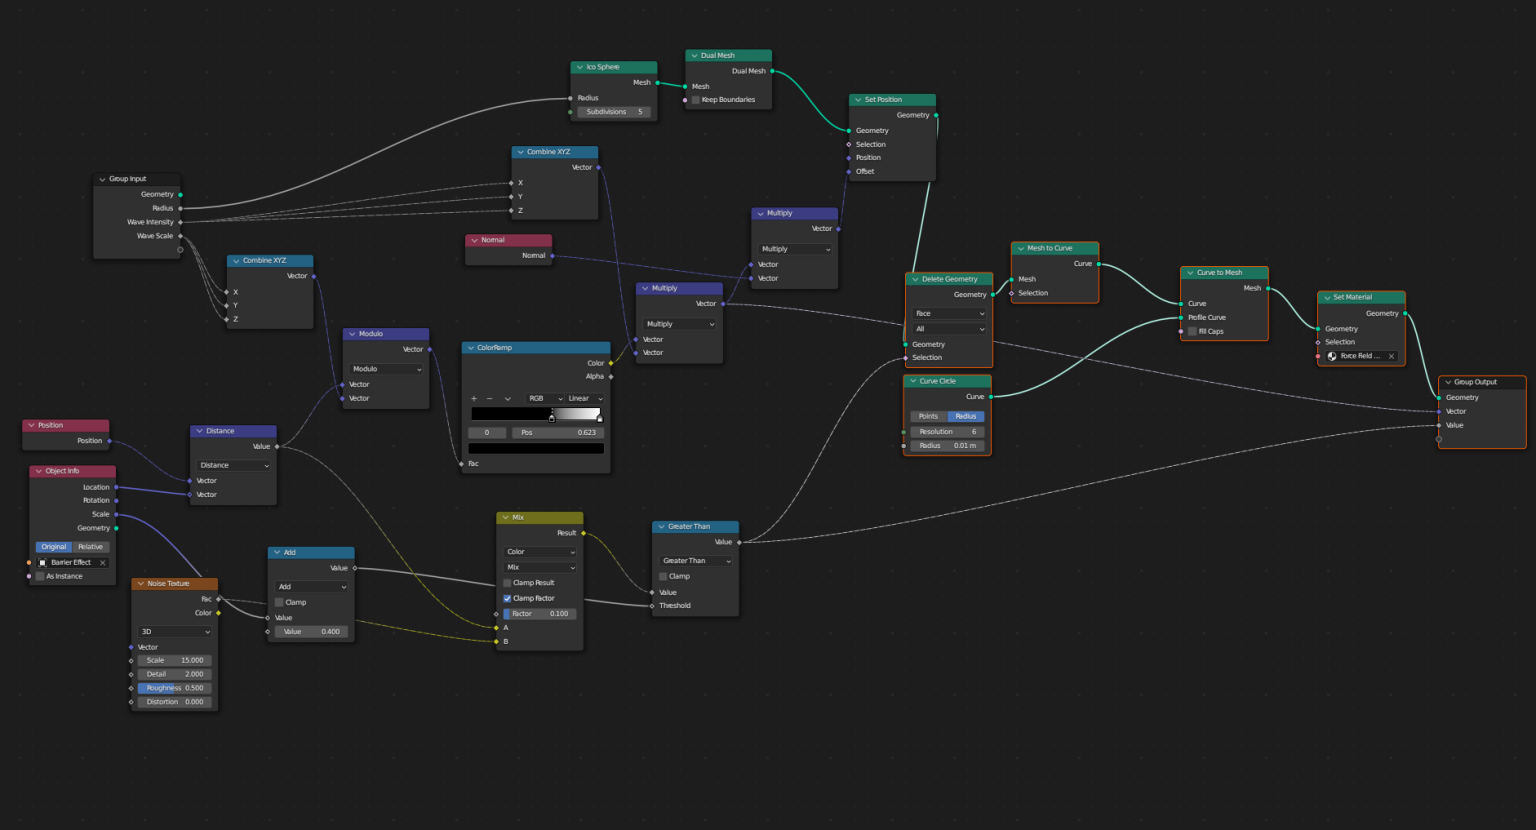
Task: Open Distance operation dropdown
Action: (x=234, y=465)
